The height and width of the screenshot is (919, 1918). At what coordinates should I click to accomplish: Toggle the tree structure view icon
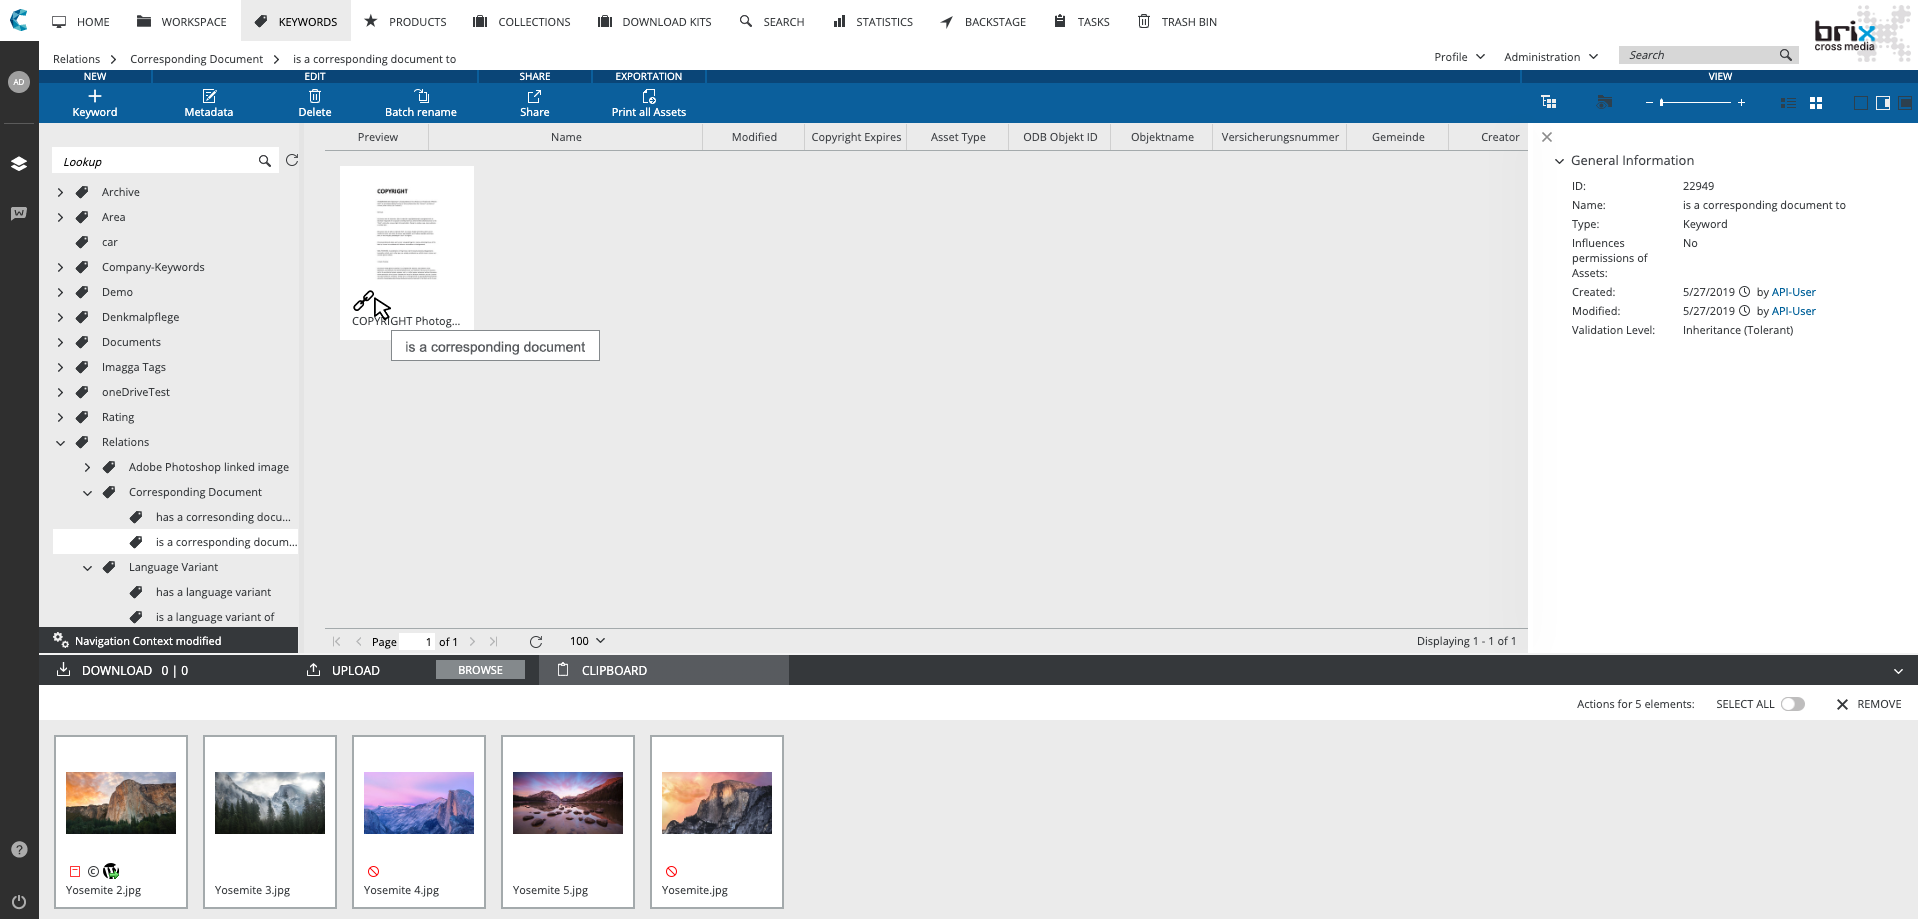1549,102
